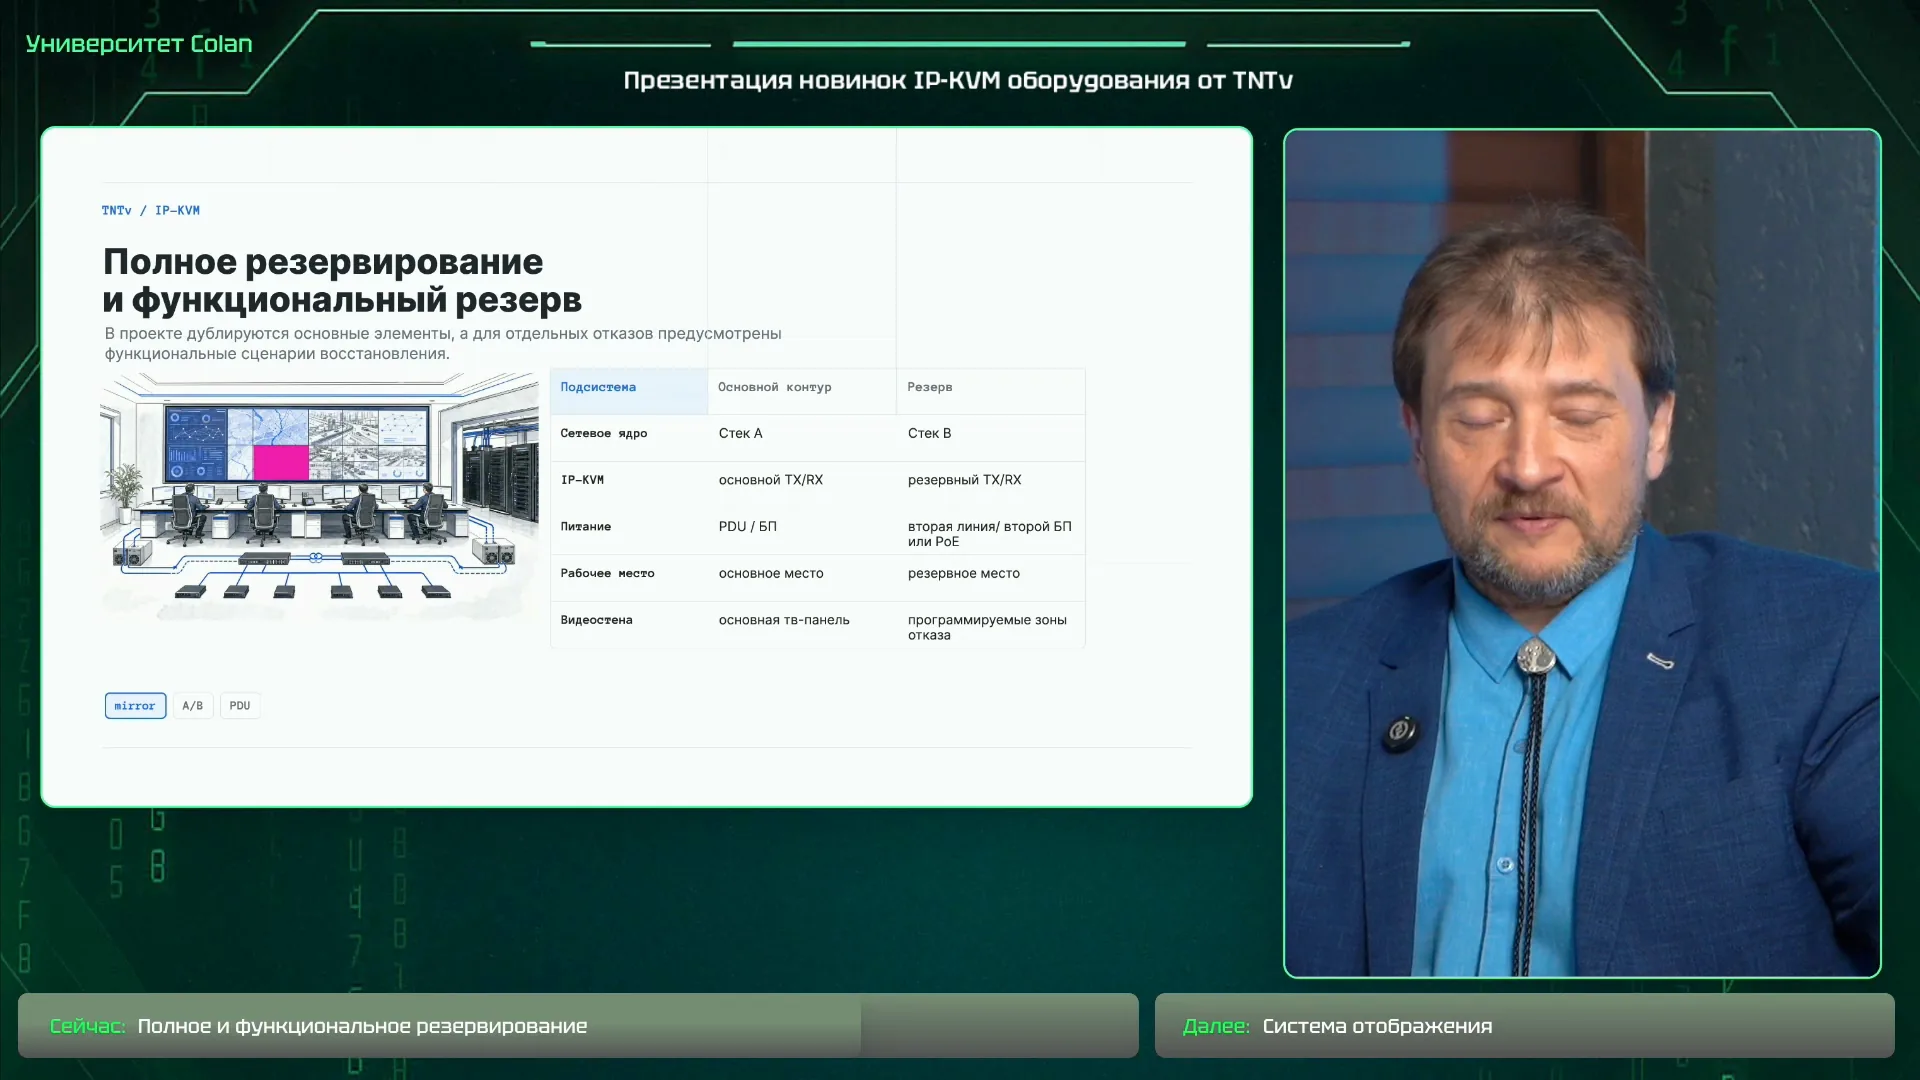Image resolution: width=1920 pixels, height=1080 pixels.
Task: Click the вторая линия/ второй БП cell
Action: (990, 534)
